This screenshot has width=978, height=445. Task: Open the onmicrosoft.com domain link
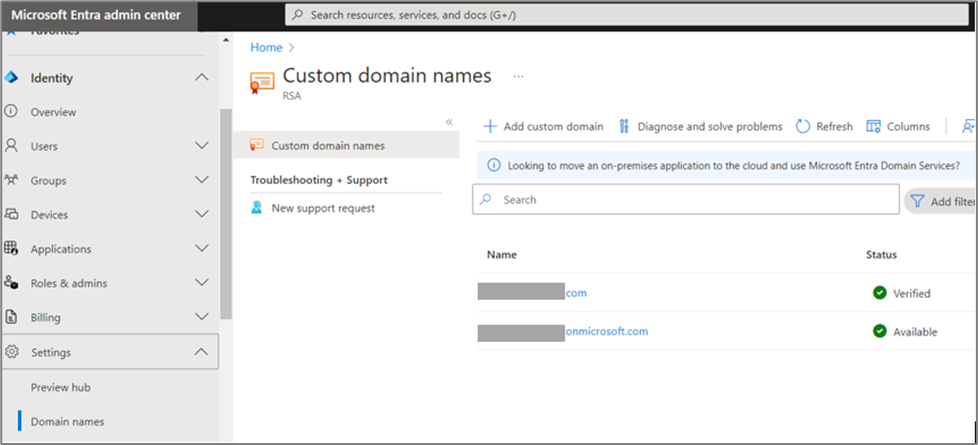coord(607,331)
